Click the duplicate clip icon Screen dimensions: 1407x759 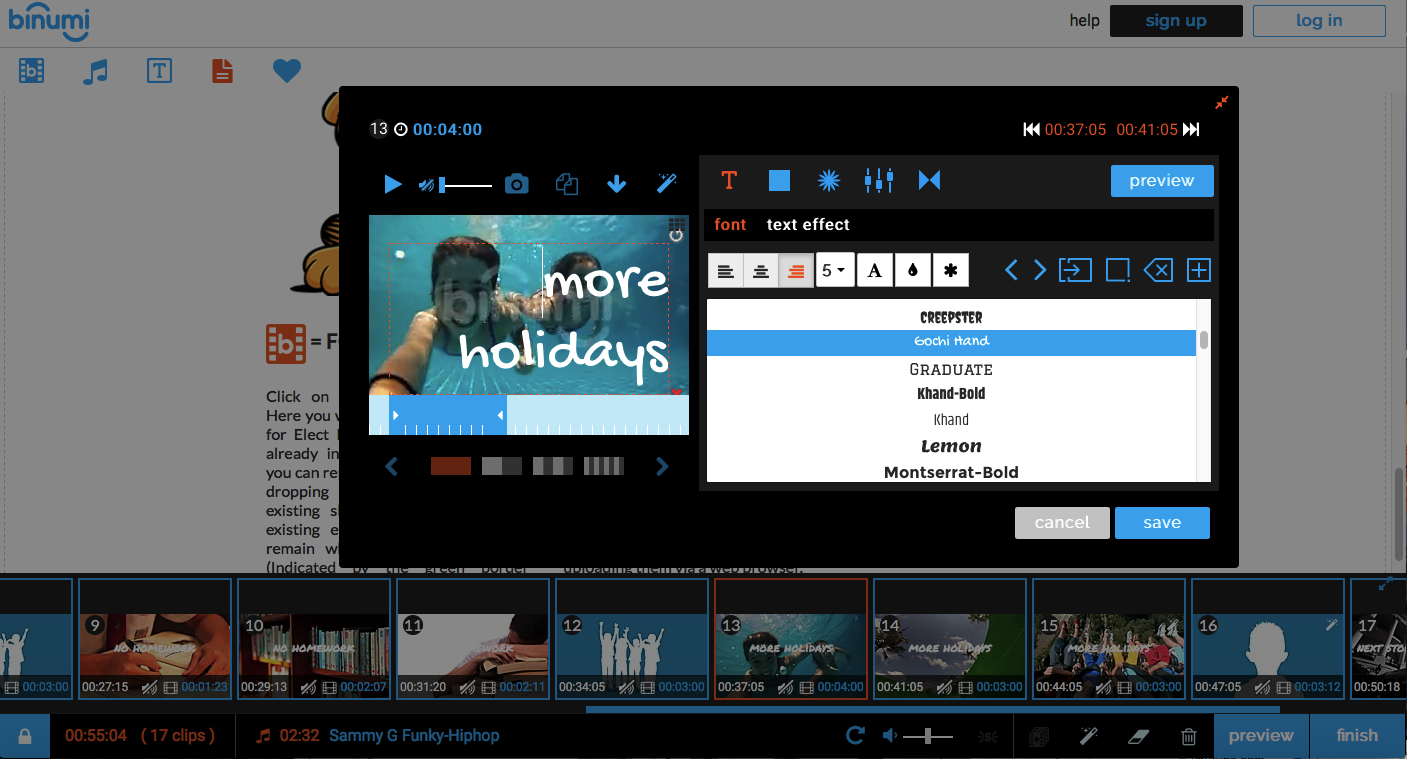click(x=567, y=184)
